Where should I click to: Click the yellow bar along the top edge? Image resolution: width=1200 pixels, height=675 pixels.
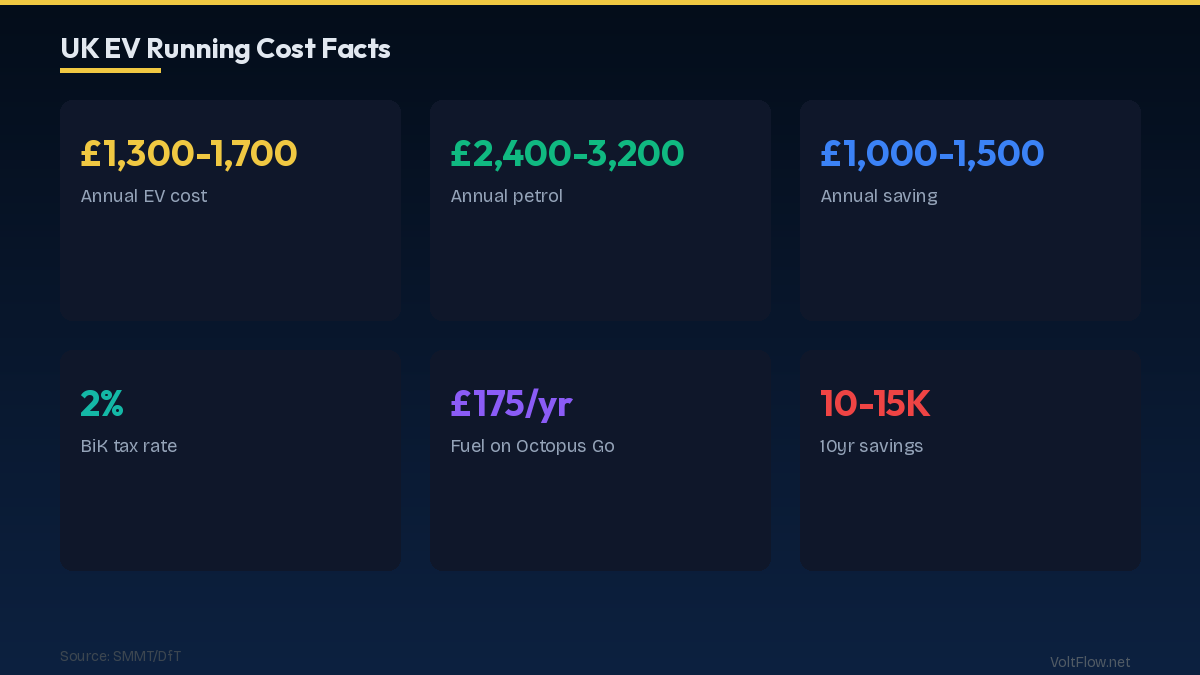pos(600,2)
